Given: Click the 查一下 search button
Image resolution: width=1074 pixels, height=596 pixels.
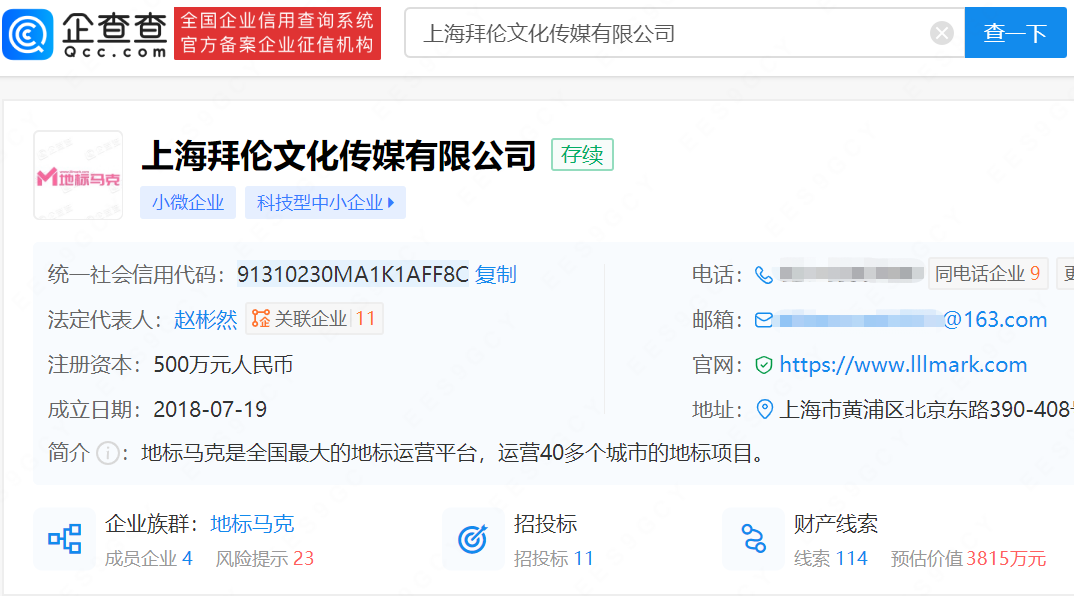Looking at the screenshot, I should pyautogui.click(x=1015, y=33).
